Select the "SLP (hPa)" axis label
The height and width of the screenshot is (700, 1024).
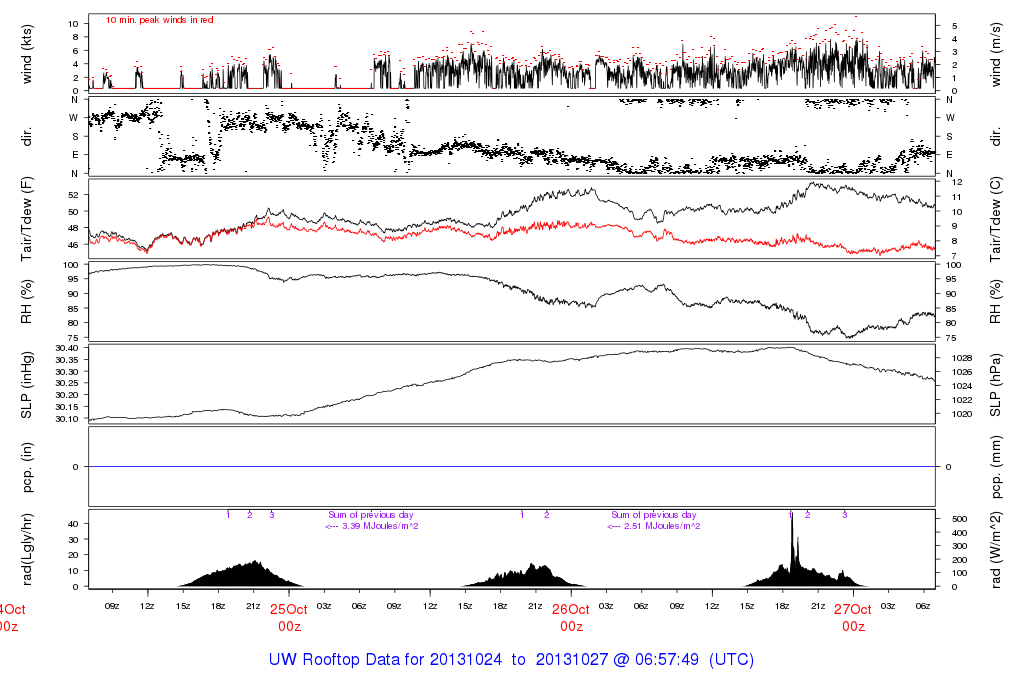click(x=995, y=385)
